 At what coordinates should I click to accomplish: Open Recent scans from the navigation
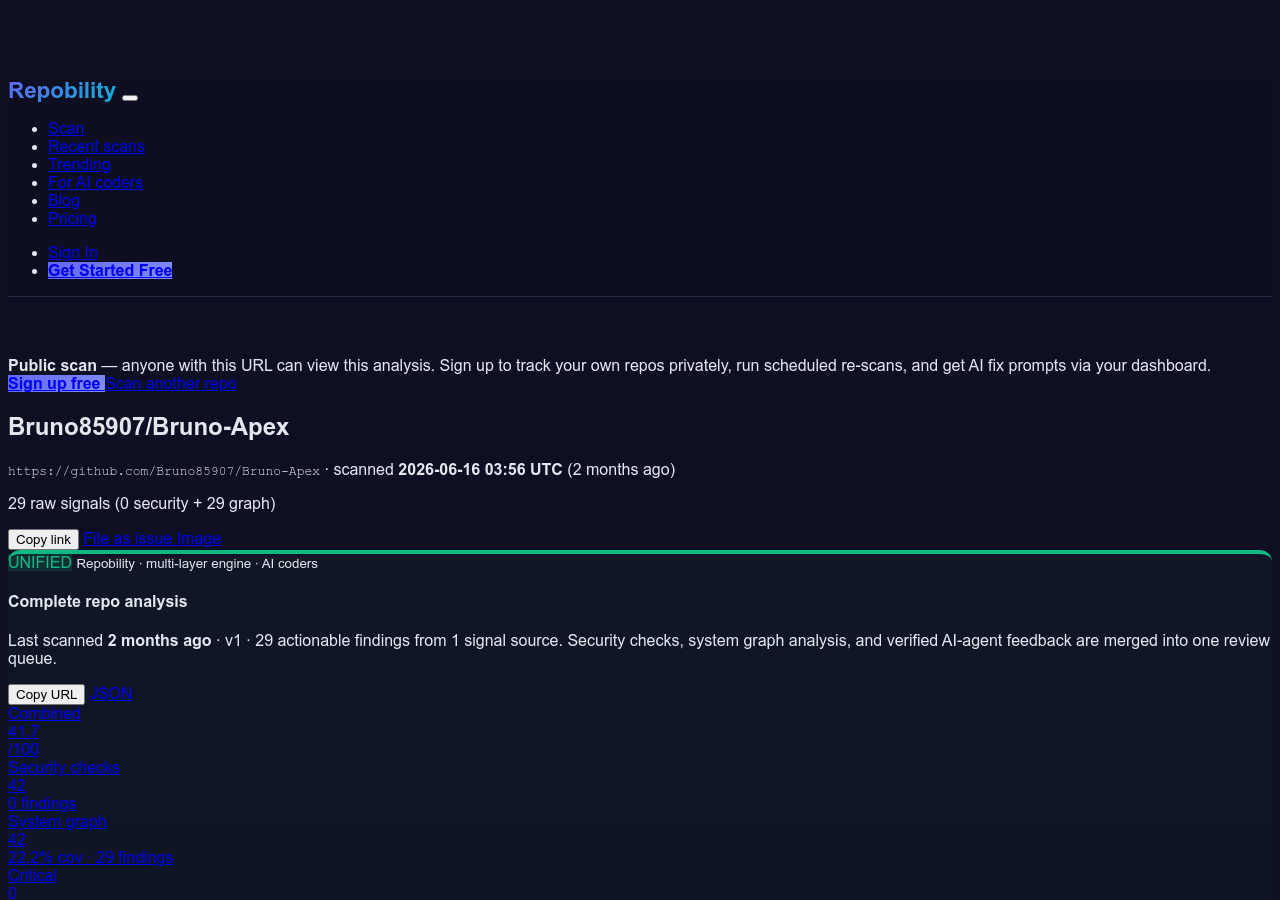[x=96, y=146]
